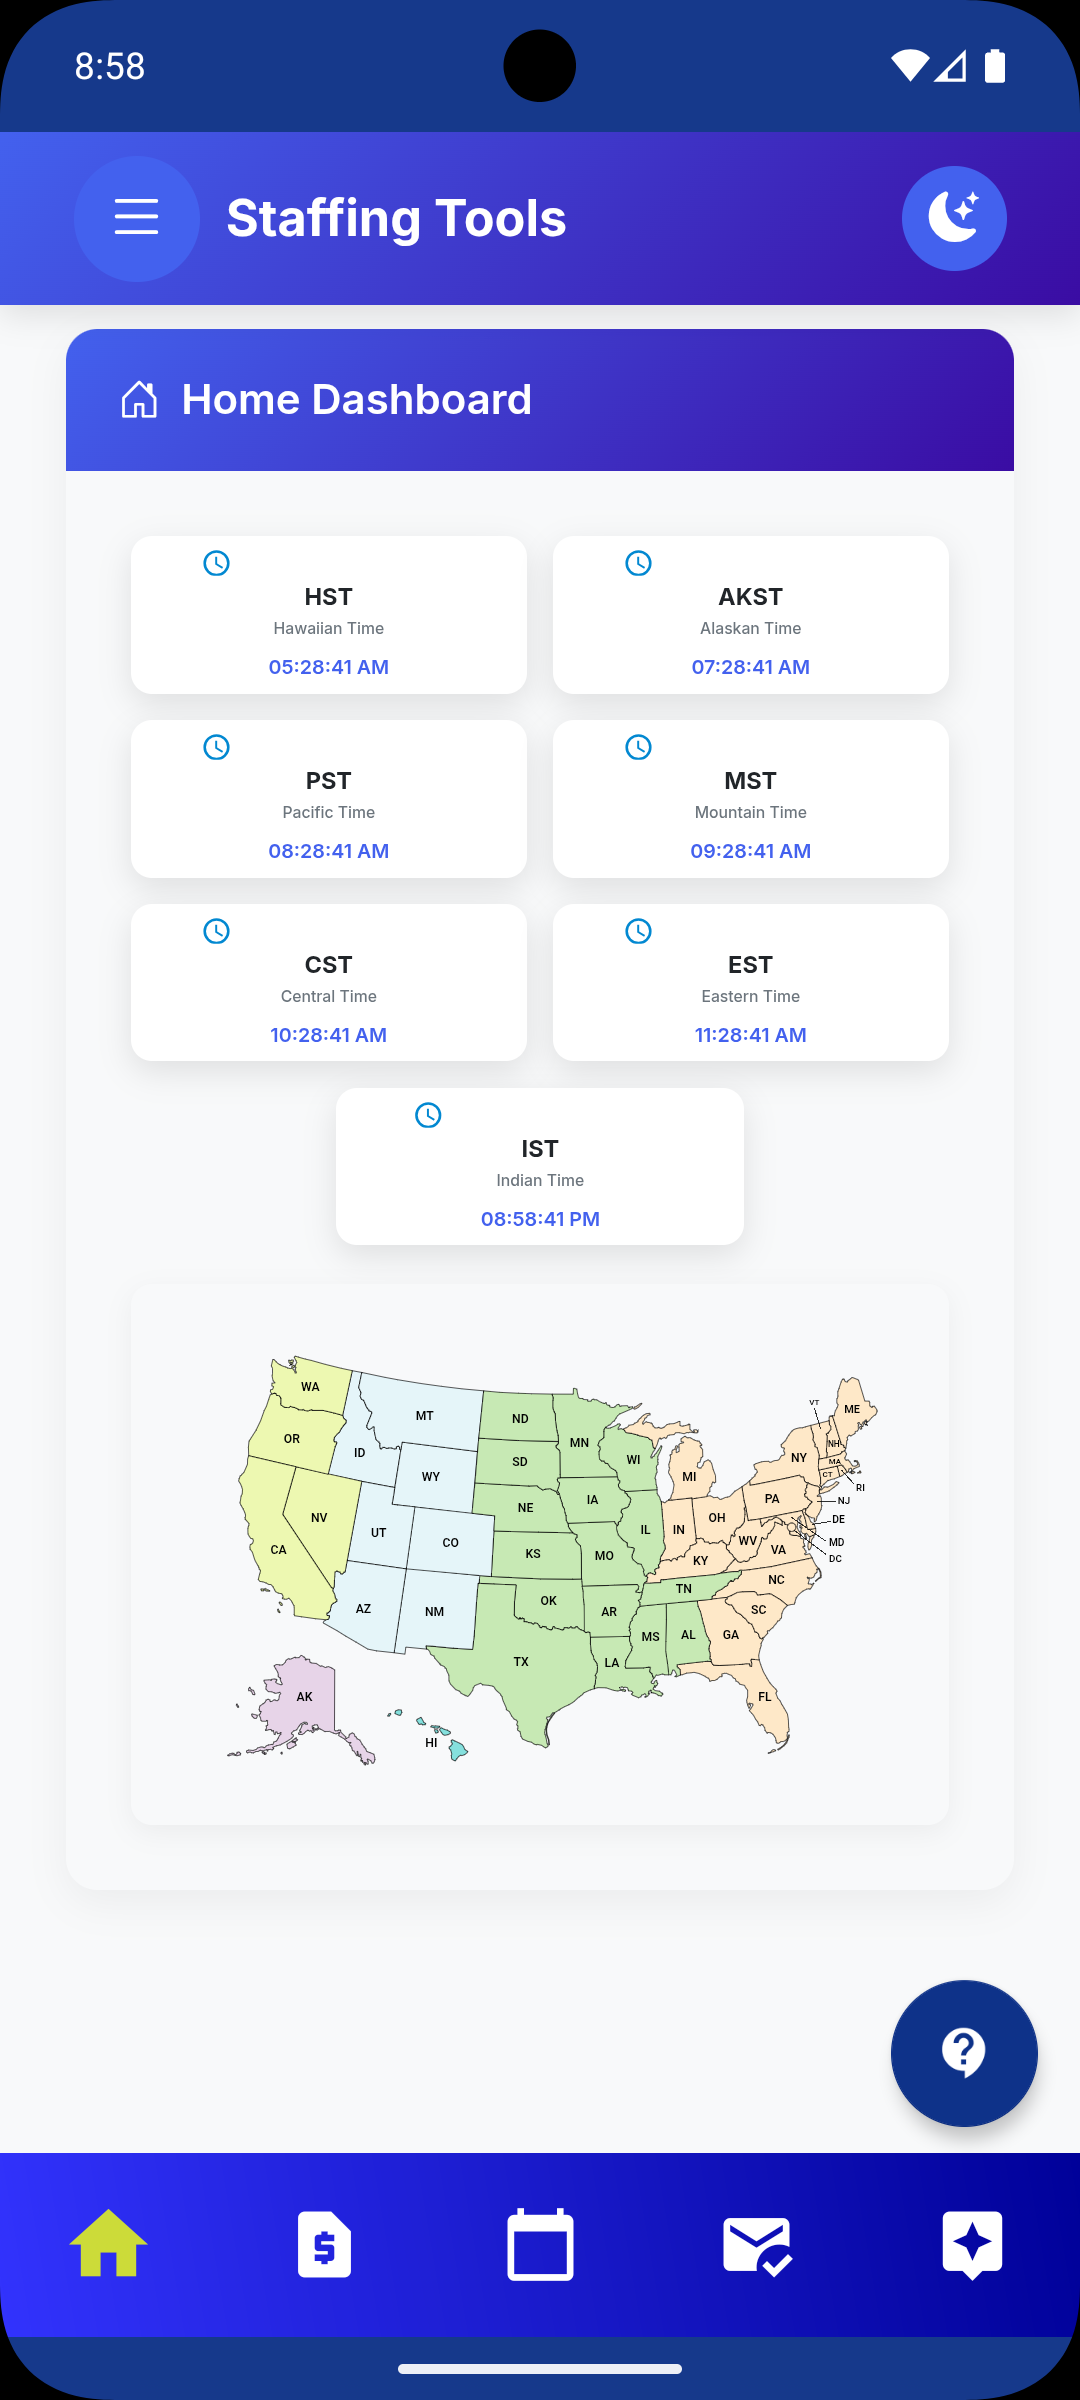Open the dollar invoice document tab

click(324, 2245)
